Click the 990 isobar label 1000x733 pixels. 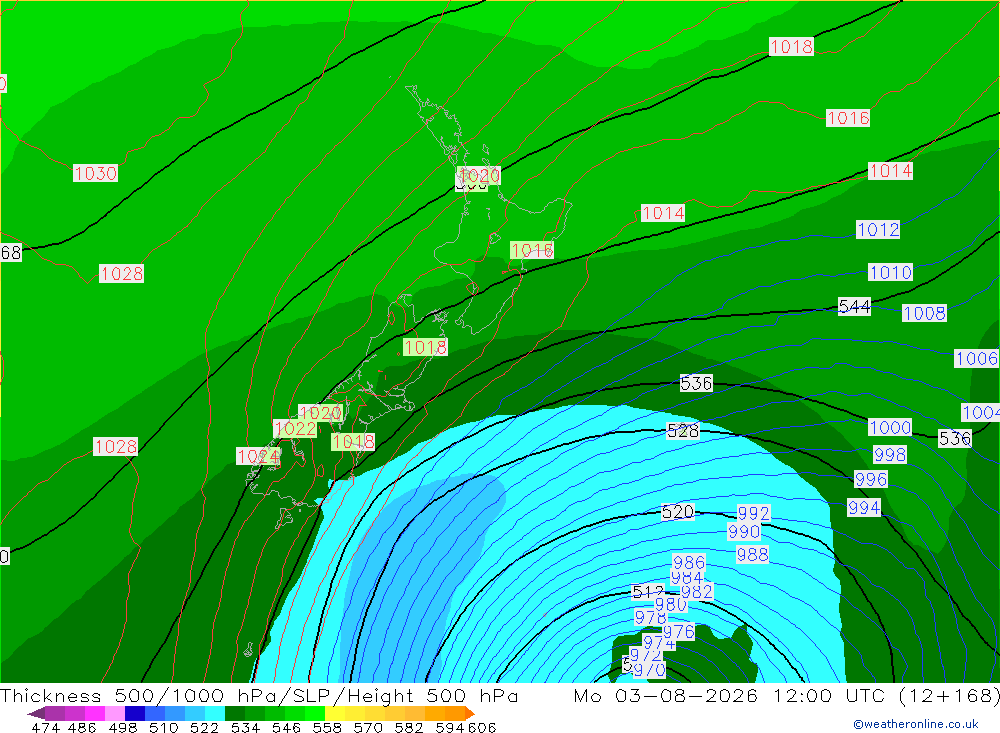[744, 531]
